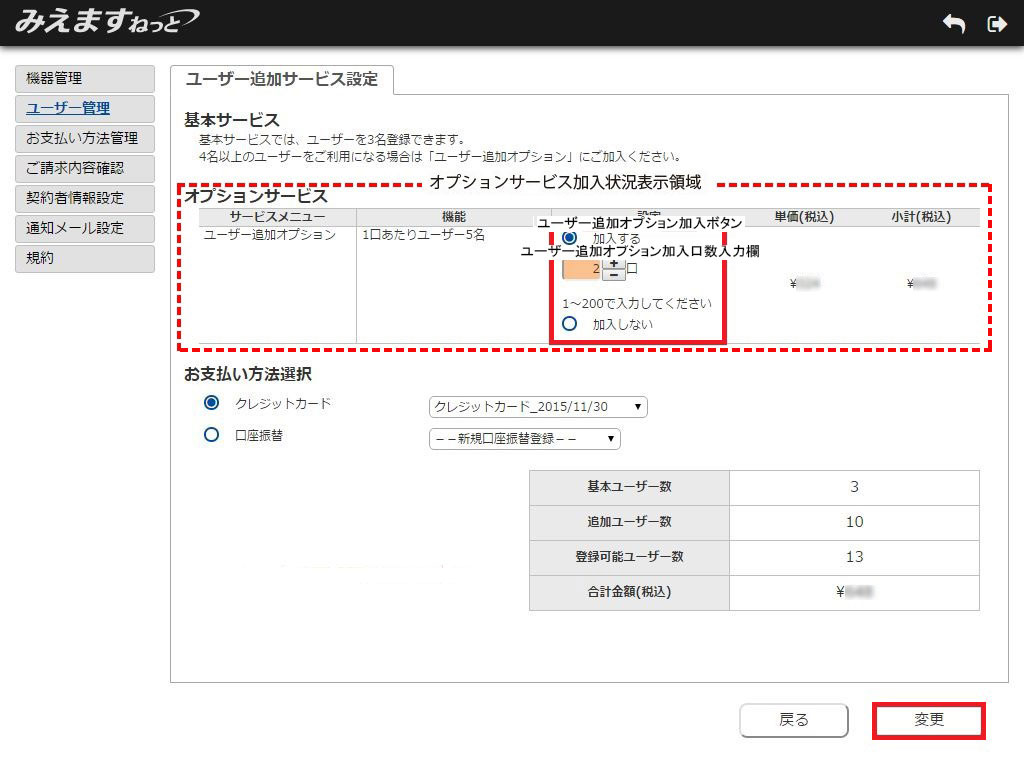Increase unit count with plus button
This screenshot has height=768, width=1024.
613,264
